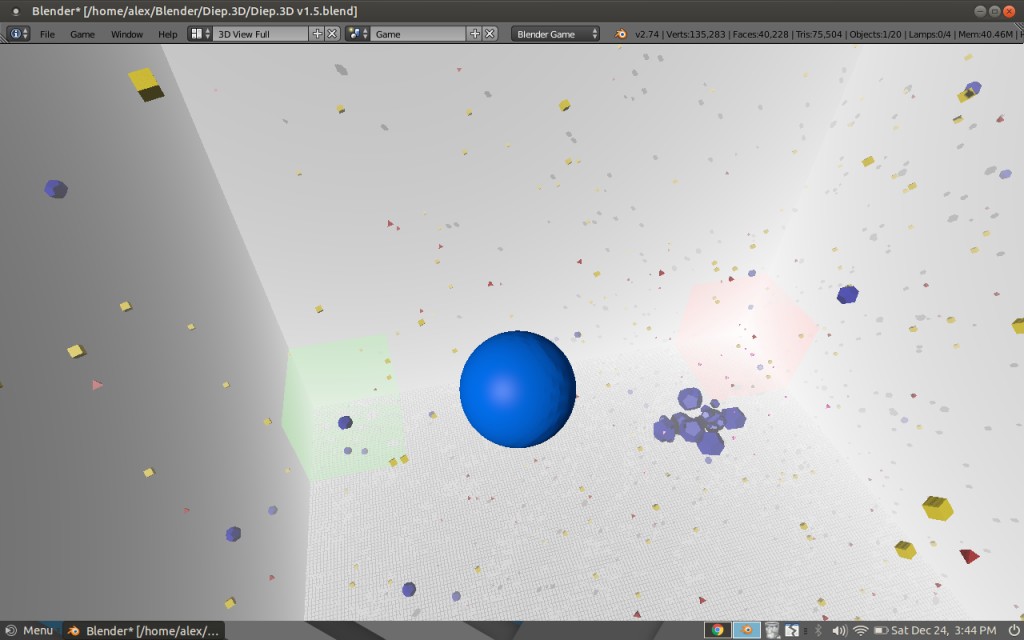This screenshot has height=640, width=1024.
Task: Select the blue sphere in the viewport
Action: pyautogui.click(x=517, y=387)
